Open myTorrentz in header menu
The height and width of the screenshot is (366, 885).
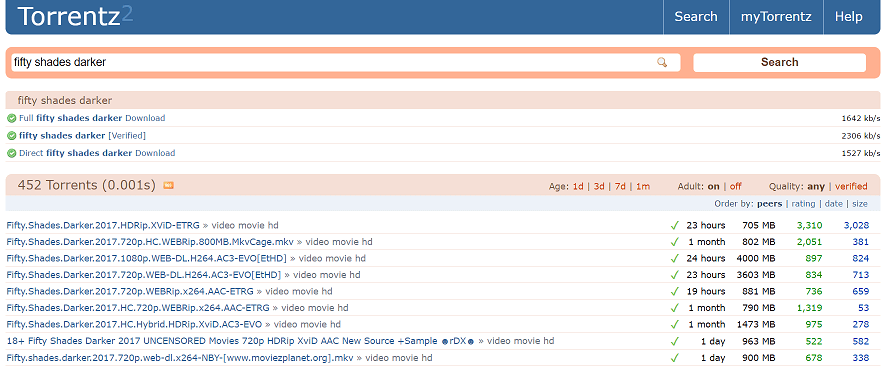pyautogui.click(x=776, y=17)
